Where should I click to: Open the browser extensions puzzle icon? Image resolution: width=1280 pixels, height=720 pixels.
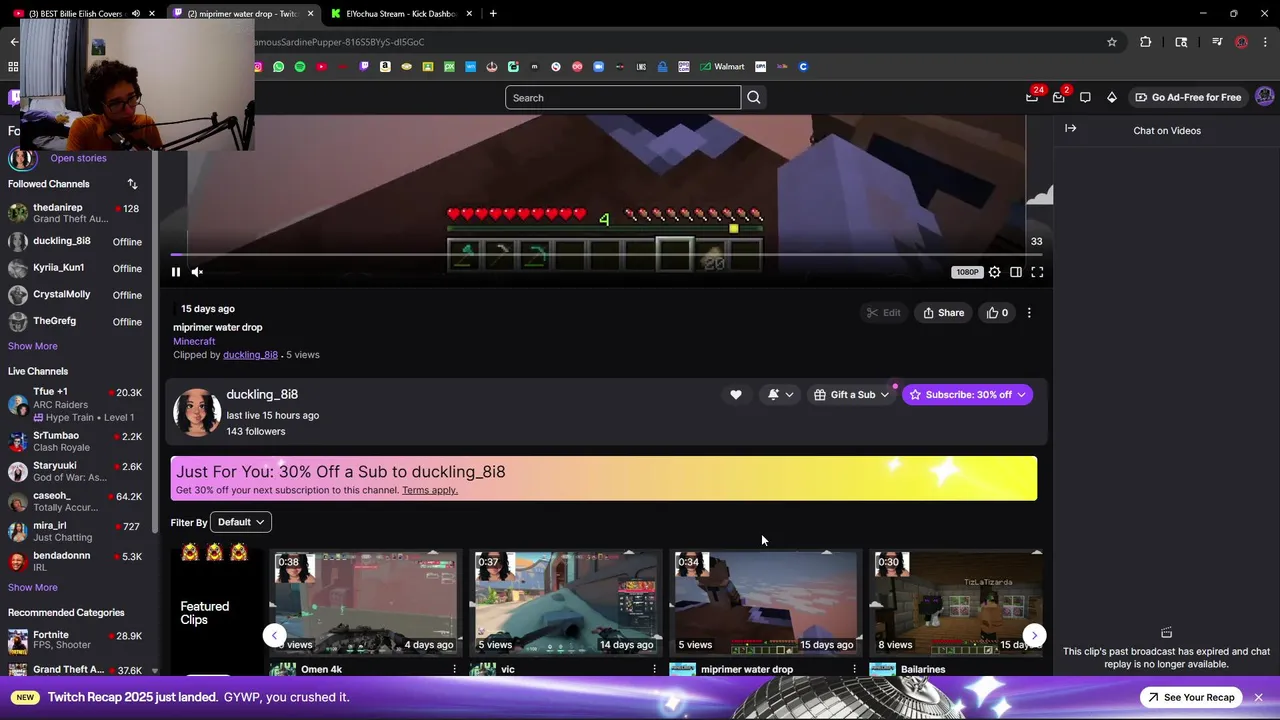(x=1146, y=42)
